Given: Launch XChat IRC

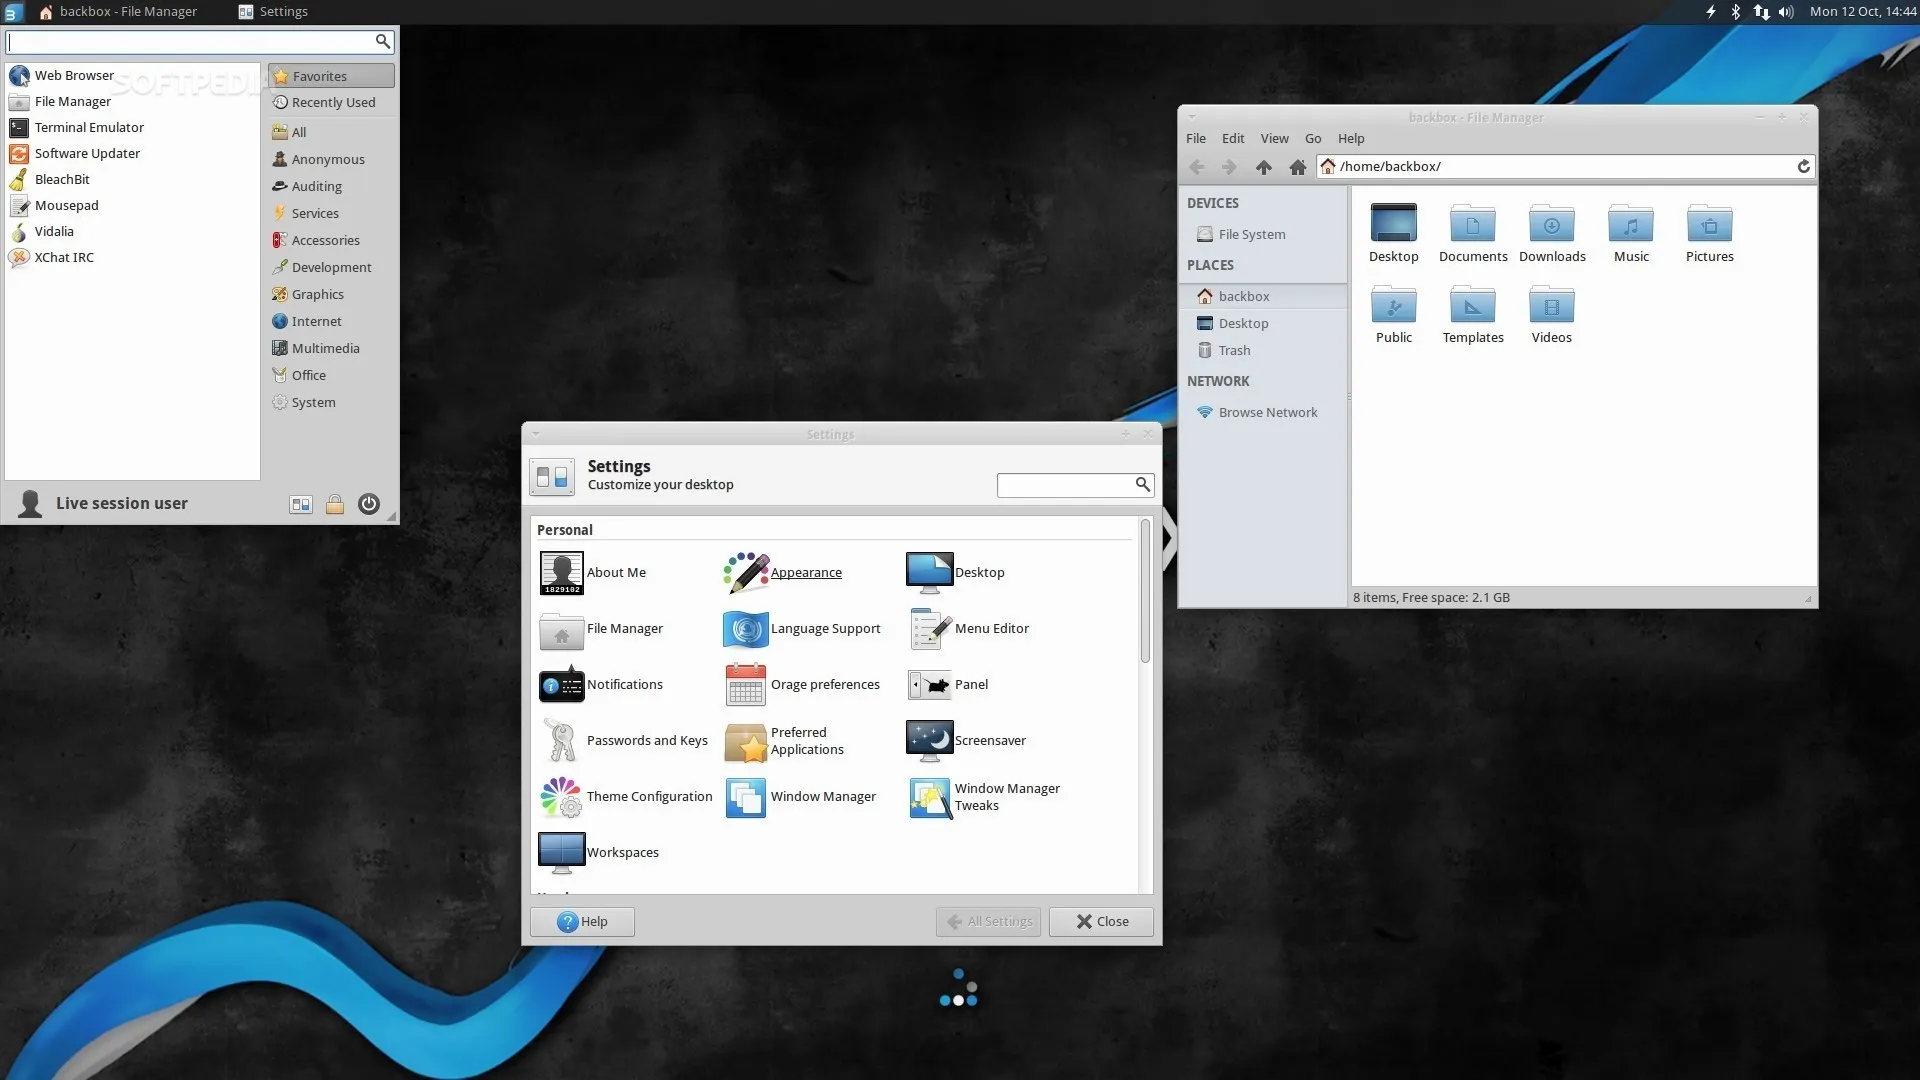Looking at the screenshot, I should [x=64, y=257].
